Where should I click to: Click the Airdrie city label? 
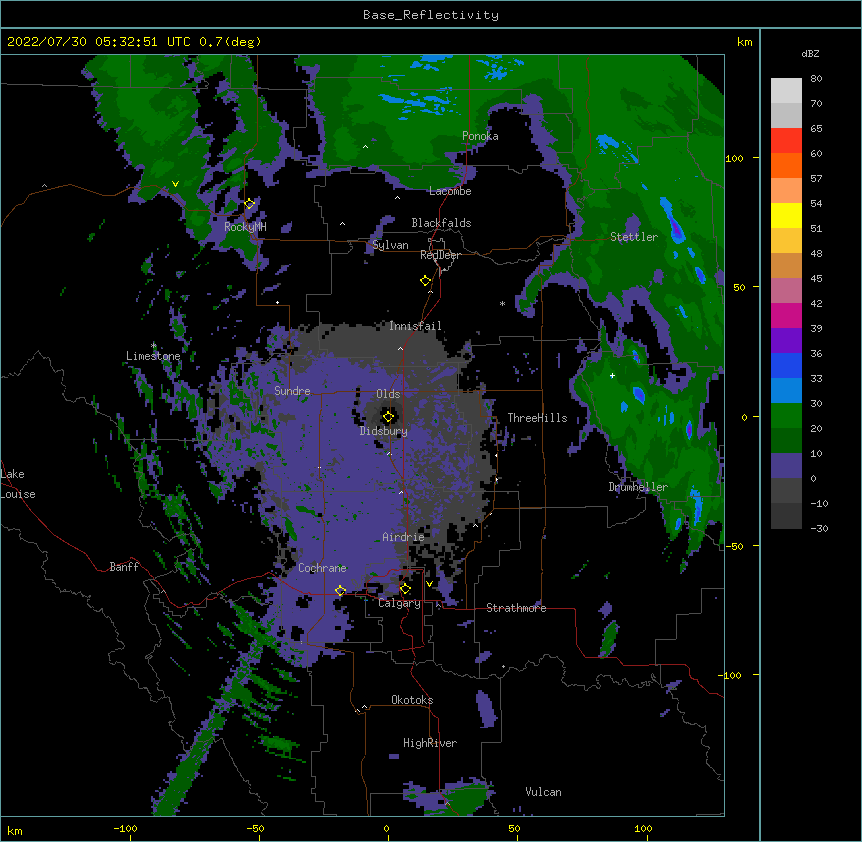coord(403,537)
